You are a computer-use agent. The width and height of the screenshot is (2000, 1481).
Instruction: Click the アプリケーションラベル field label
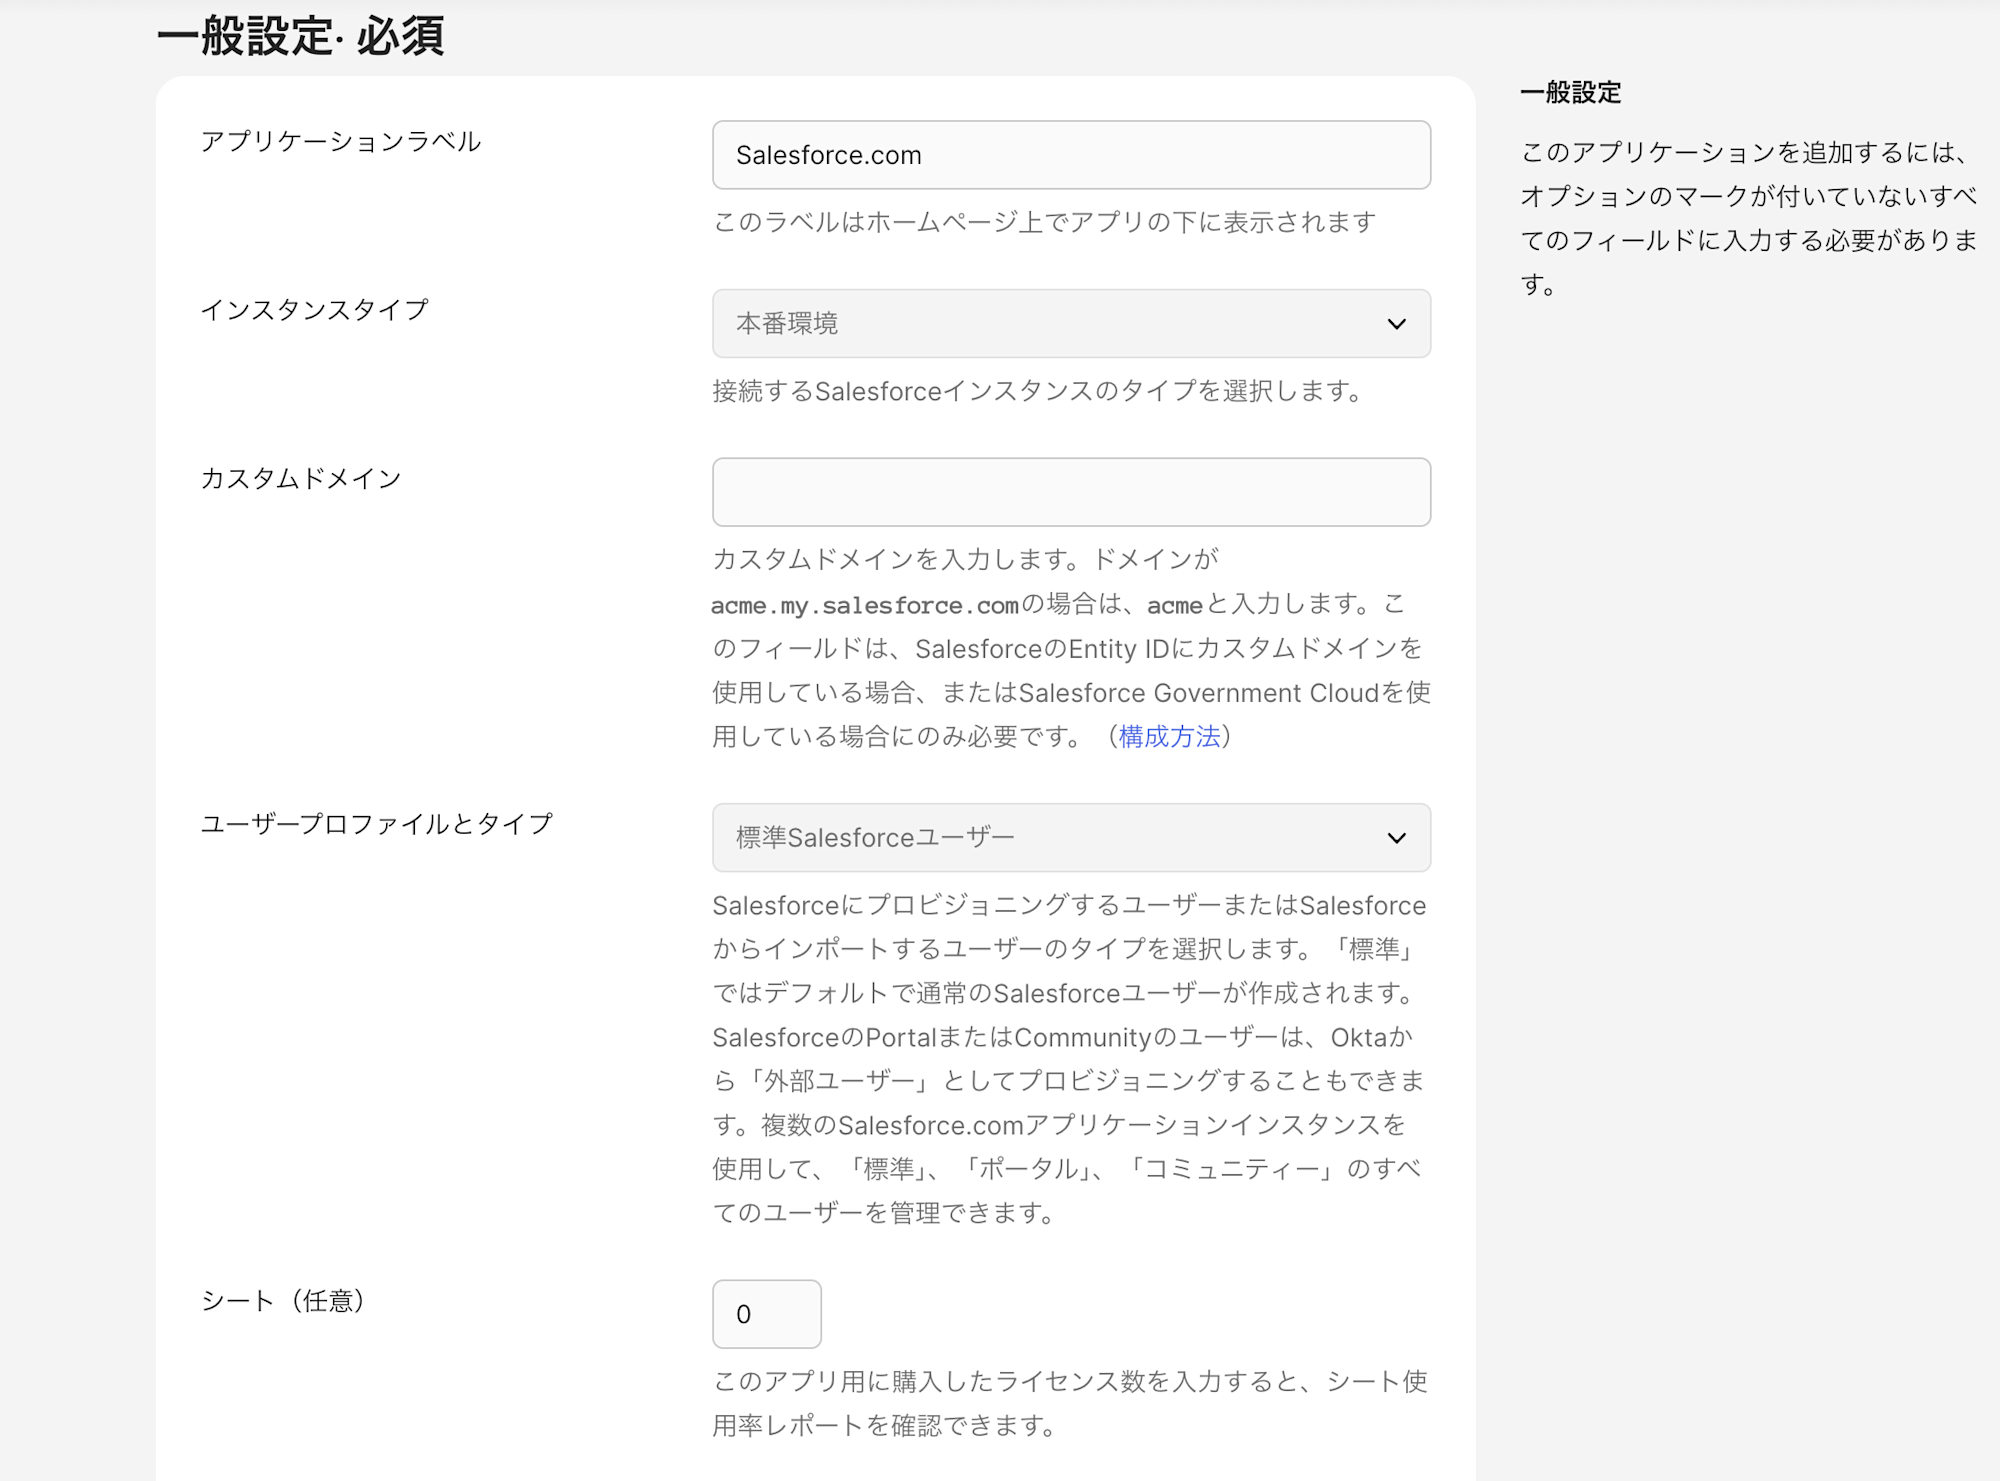(x=341, y=141)
